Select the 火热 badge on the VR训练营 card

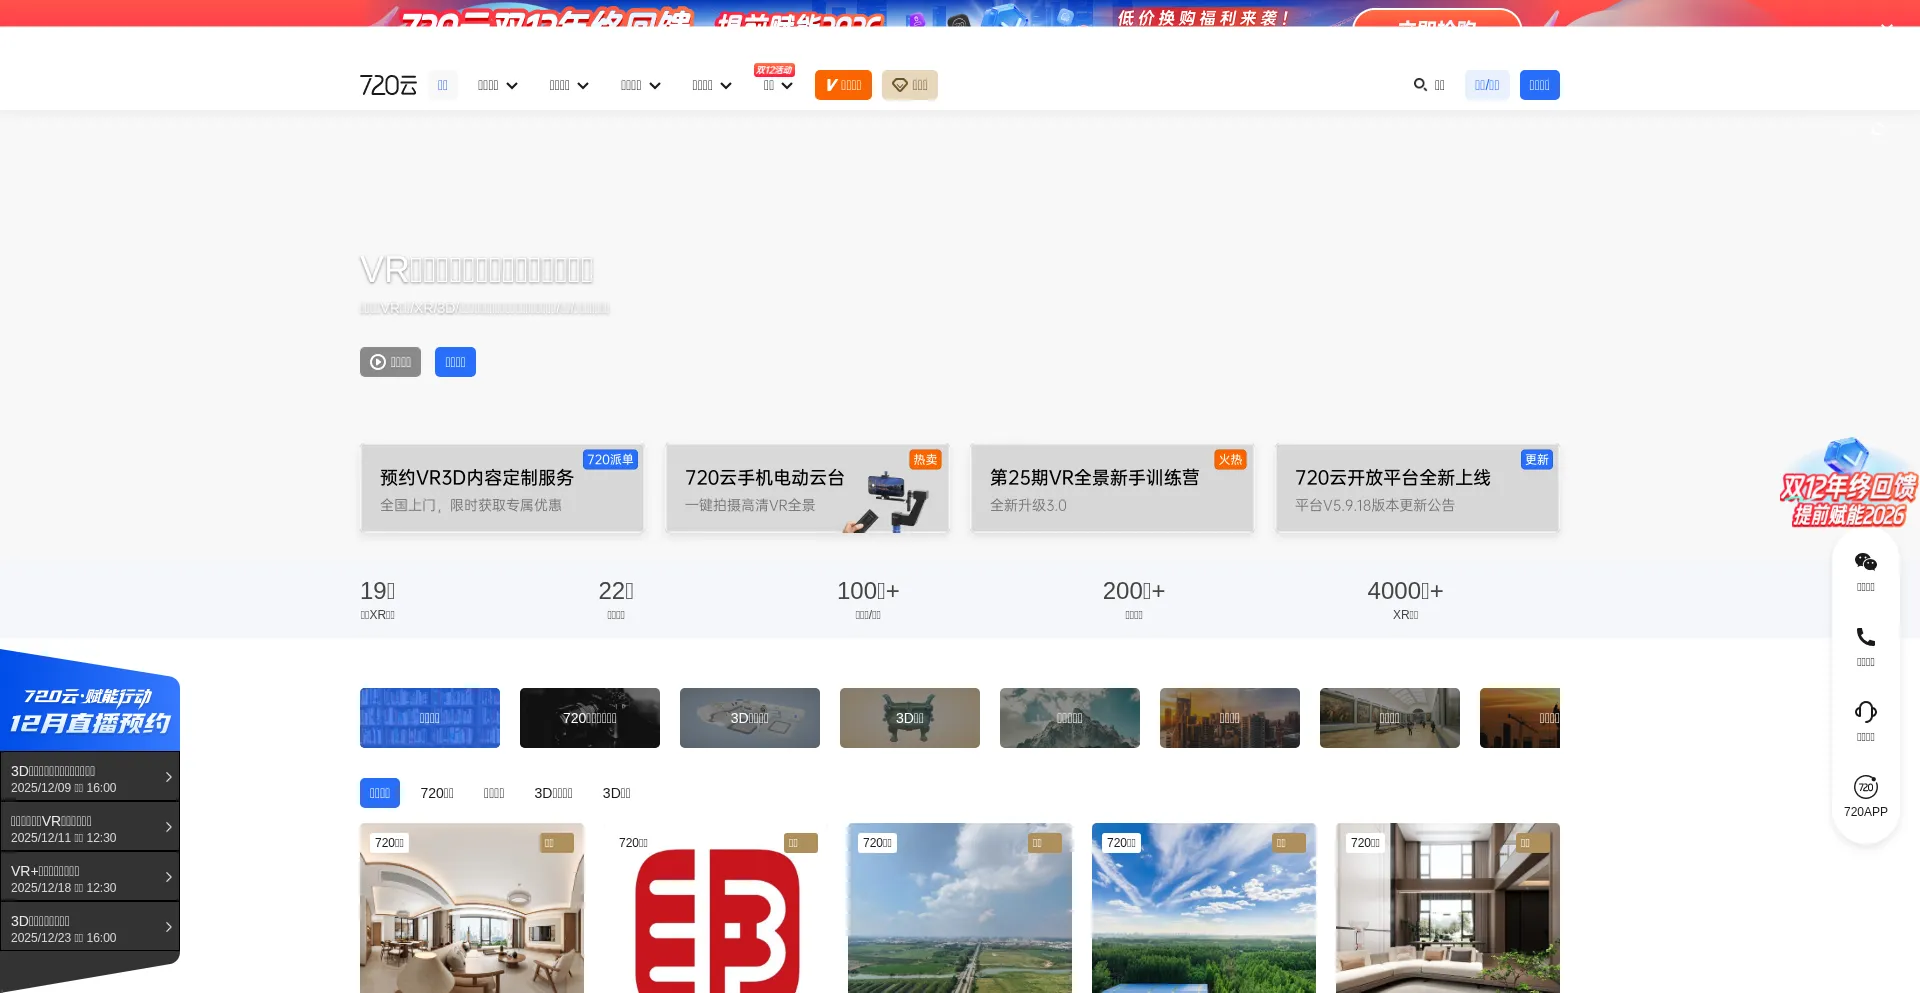coord(1231,459)
